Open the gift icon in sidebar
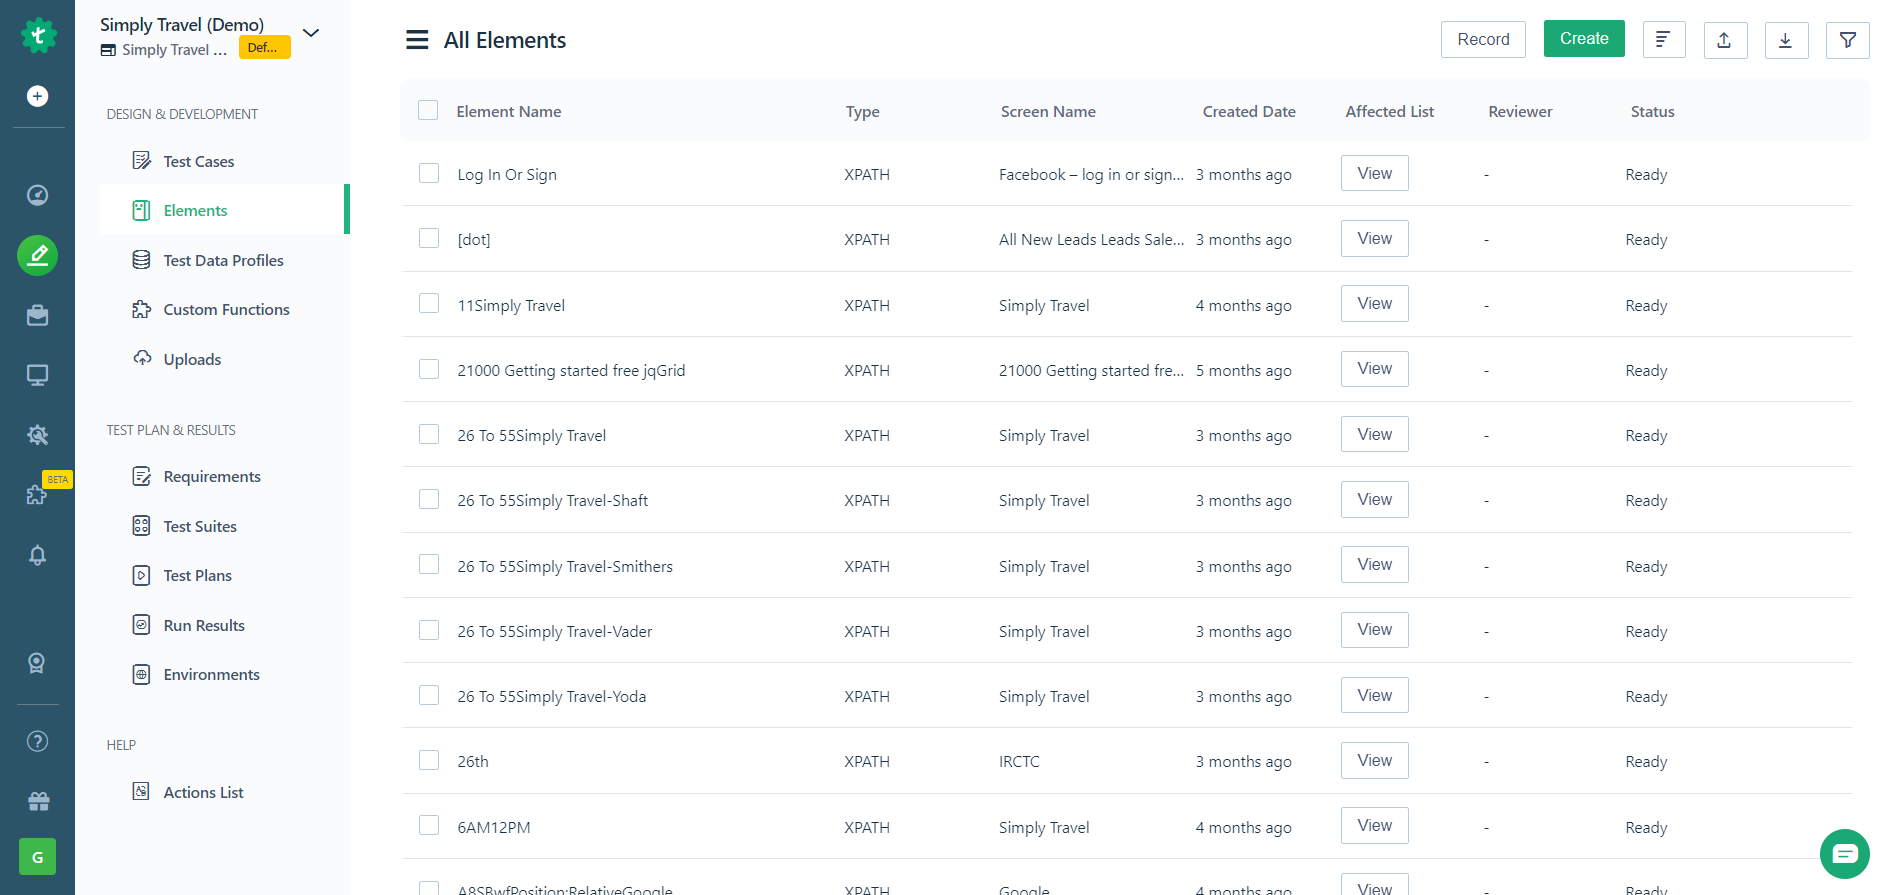Screen dimensions: 1901x895 pos(37,801)
